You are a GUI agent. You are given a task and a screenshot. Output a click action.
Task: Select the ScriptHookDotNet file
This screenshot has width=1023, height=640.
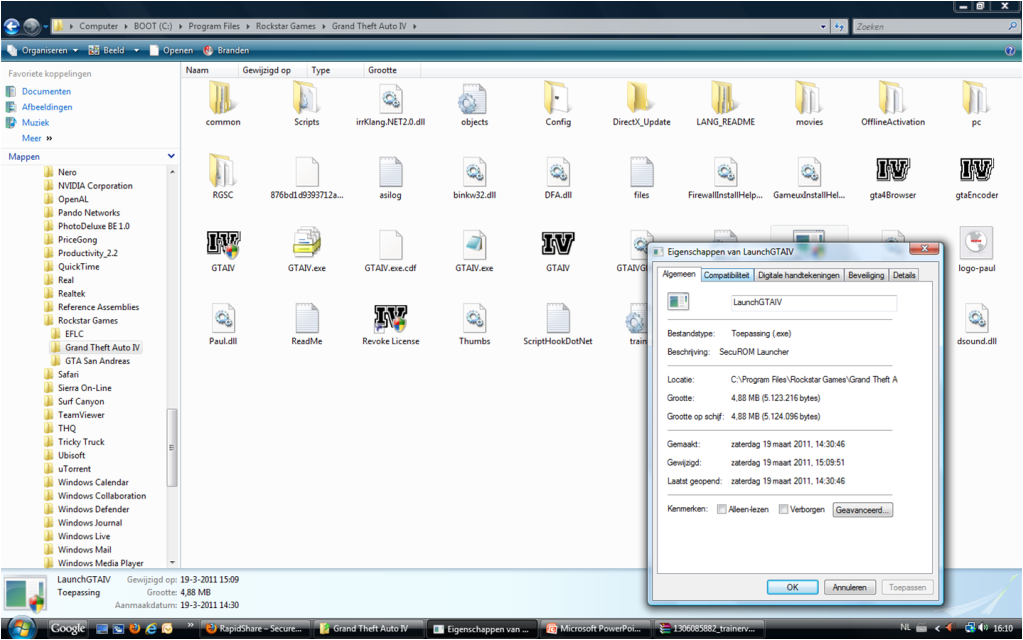click(x=558, y=324)
